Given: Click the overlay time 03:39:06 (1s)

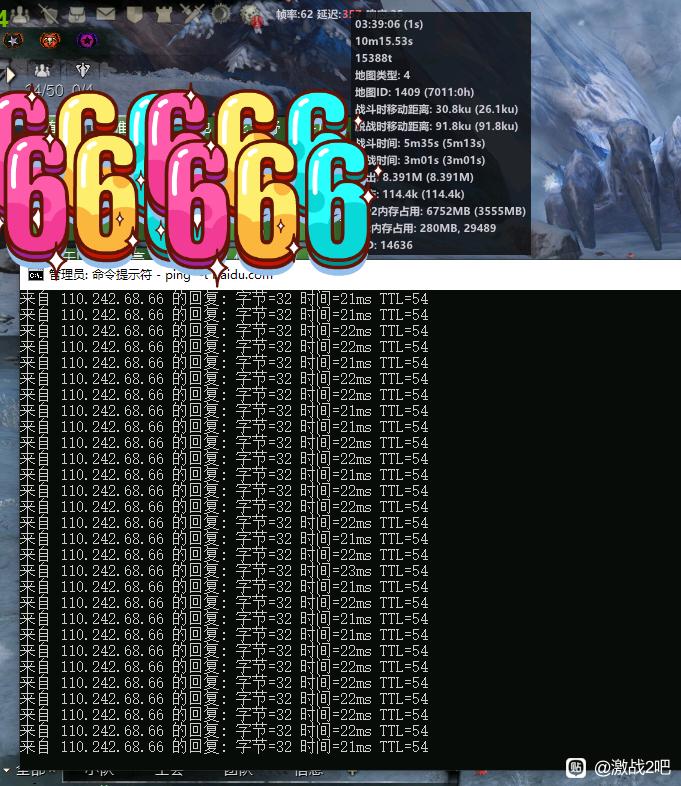Looking at the screenshot, I should pyautogui.click(x=389, y=24).
